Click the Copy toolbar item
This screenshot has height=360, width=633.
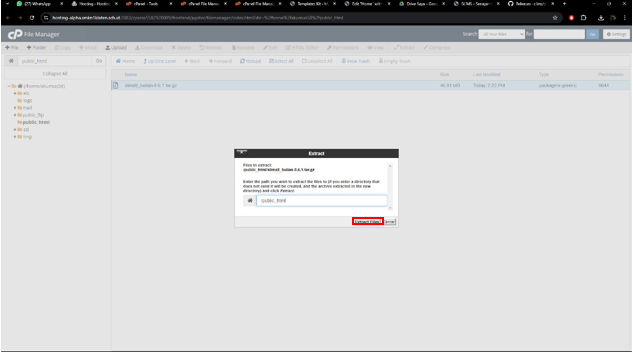[x=63, y=48]
